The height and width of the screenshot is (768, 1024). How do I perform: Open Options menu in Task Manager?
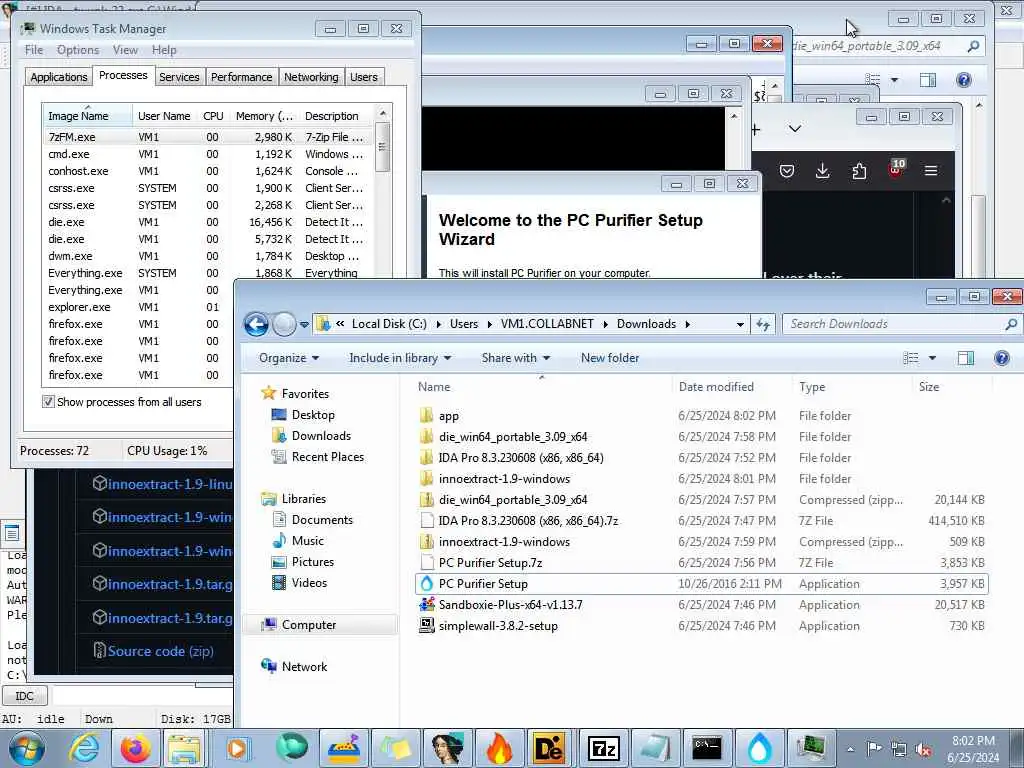[x=78, y=50]
